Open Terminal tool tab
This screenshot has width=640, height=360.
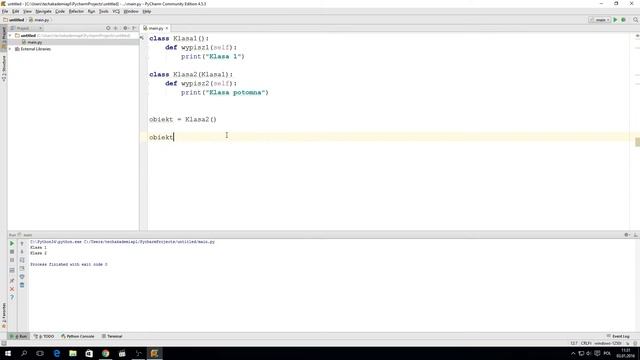click(112, 336)
